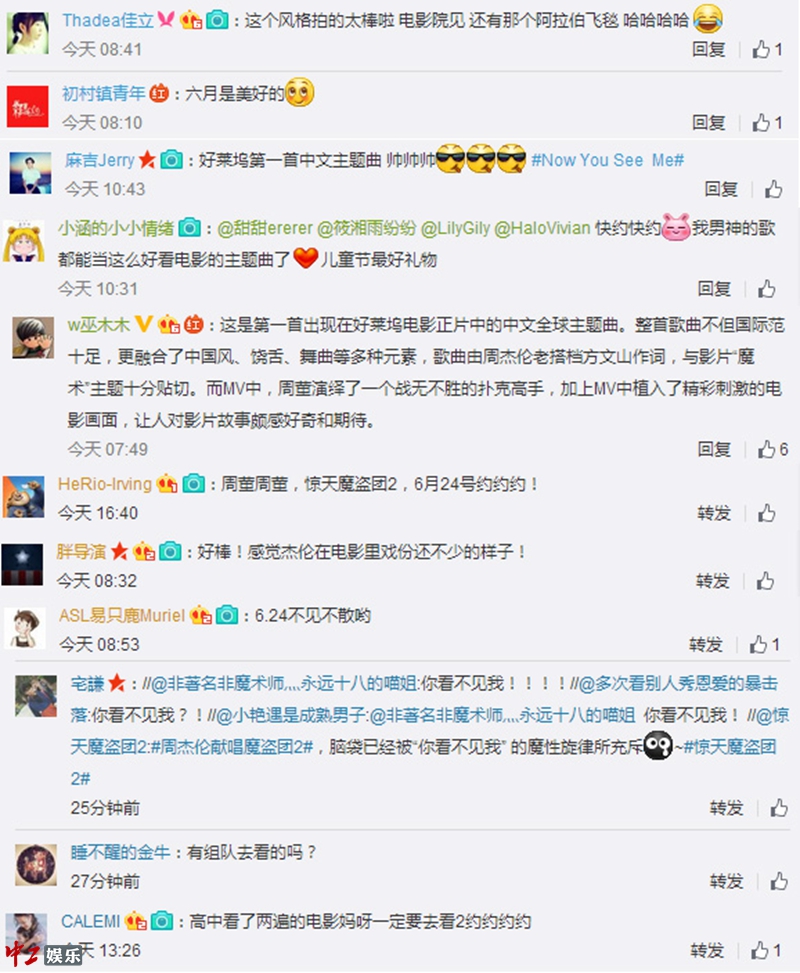Click thumbs-up on 麻吉Jerry's comment

[773, 189]
